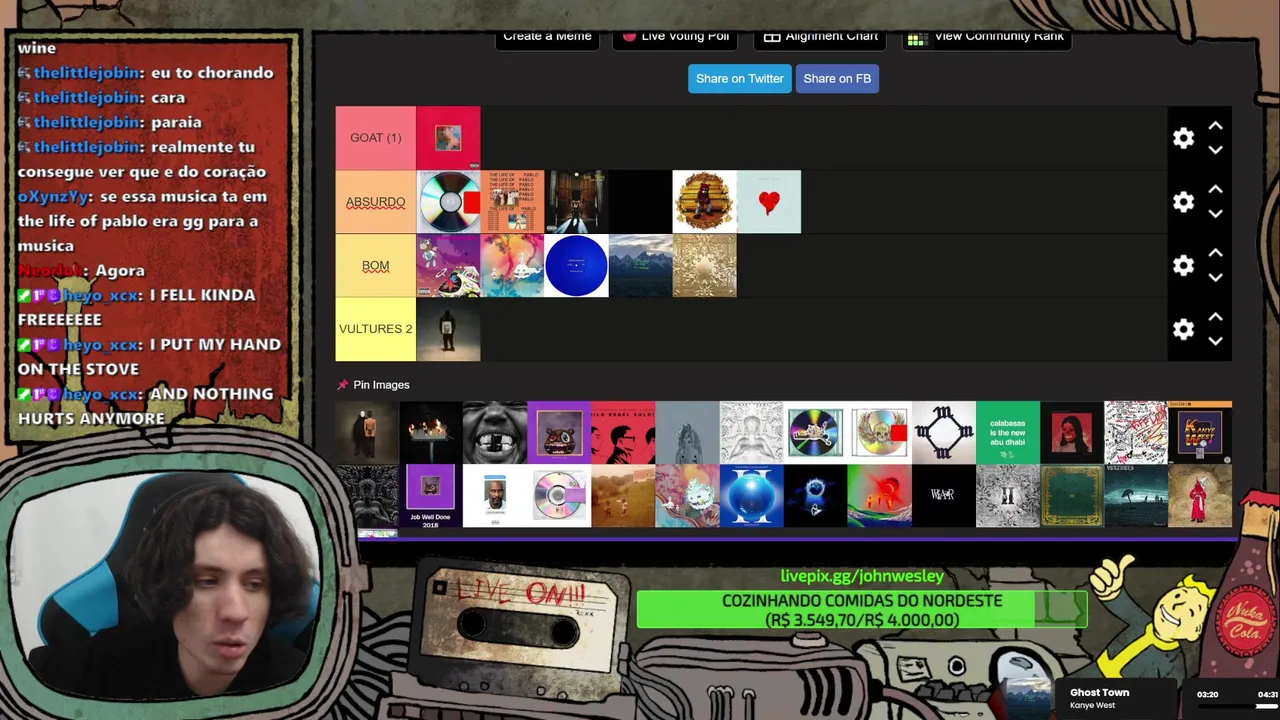1280x720 pixels.
Task: Pick the red and green abstract cover
Action: [x=879, y=496]
